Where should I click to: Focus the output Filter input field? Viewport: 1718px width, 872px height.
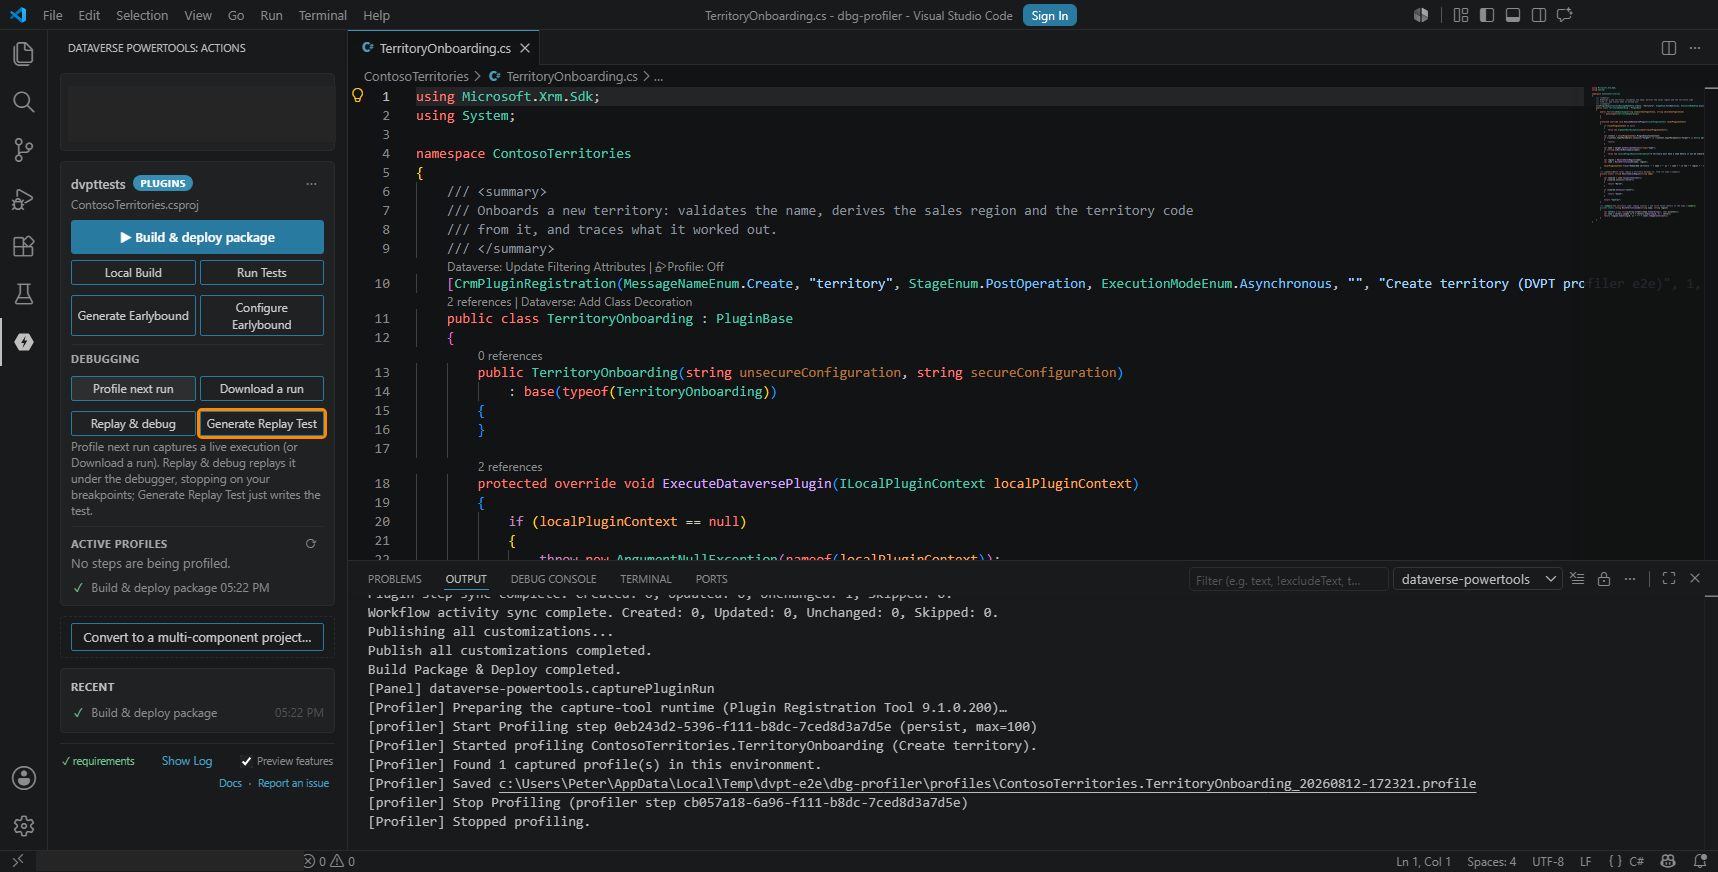click(x=1289, y=580)
